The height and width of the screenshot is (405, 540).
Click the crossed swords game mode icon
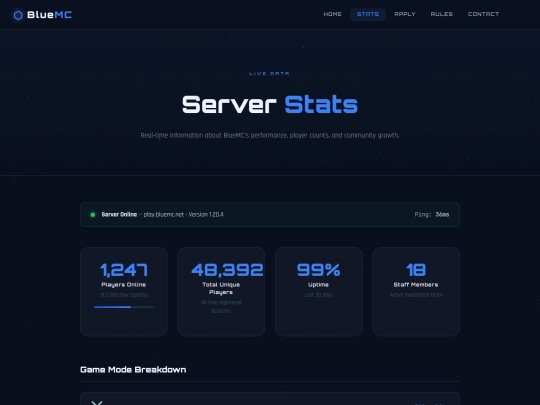click(97, 402)
